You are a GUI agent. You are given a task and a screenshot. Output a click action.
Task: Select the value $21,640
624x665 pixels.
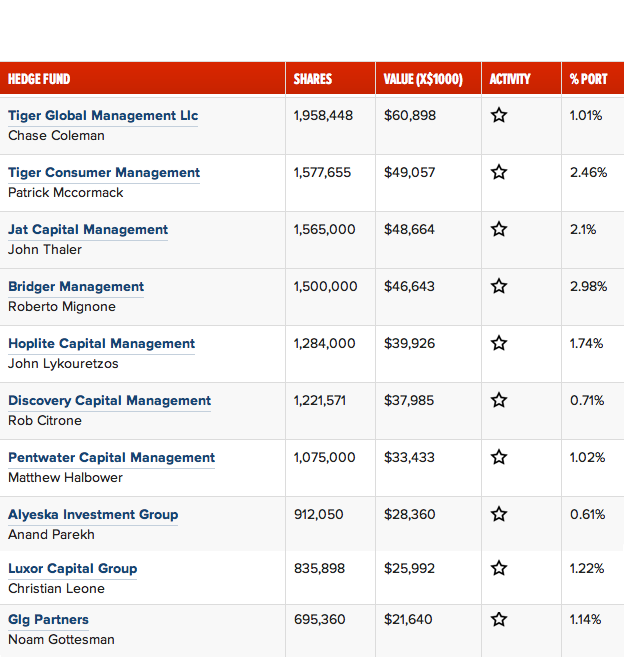408,619
